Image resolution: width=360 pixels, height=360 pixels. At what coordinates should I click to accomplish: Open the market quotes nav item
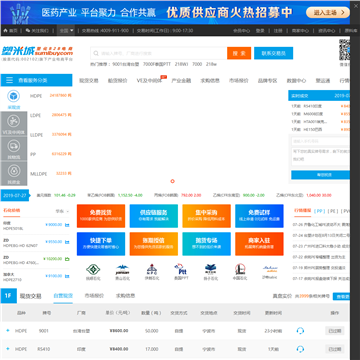(x=239, y=80)
